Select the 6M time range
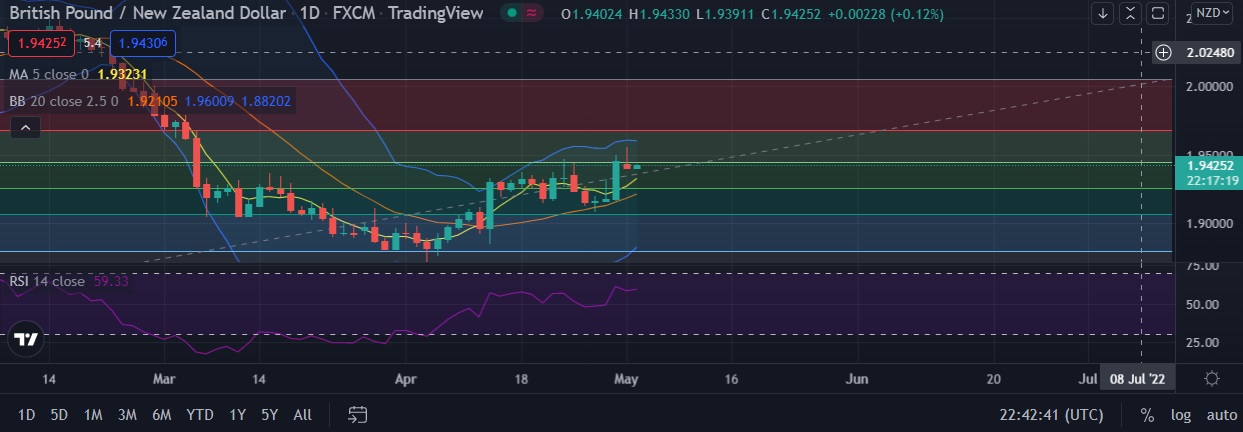This screenshot has height=432, width=1243. pyautogui.click(x=162, y=414)
